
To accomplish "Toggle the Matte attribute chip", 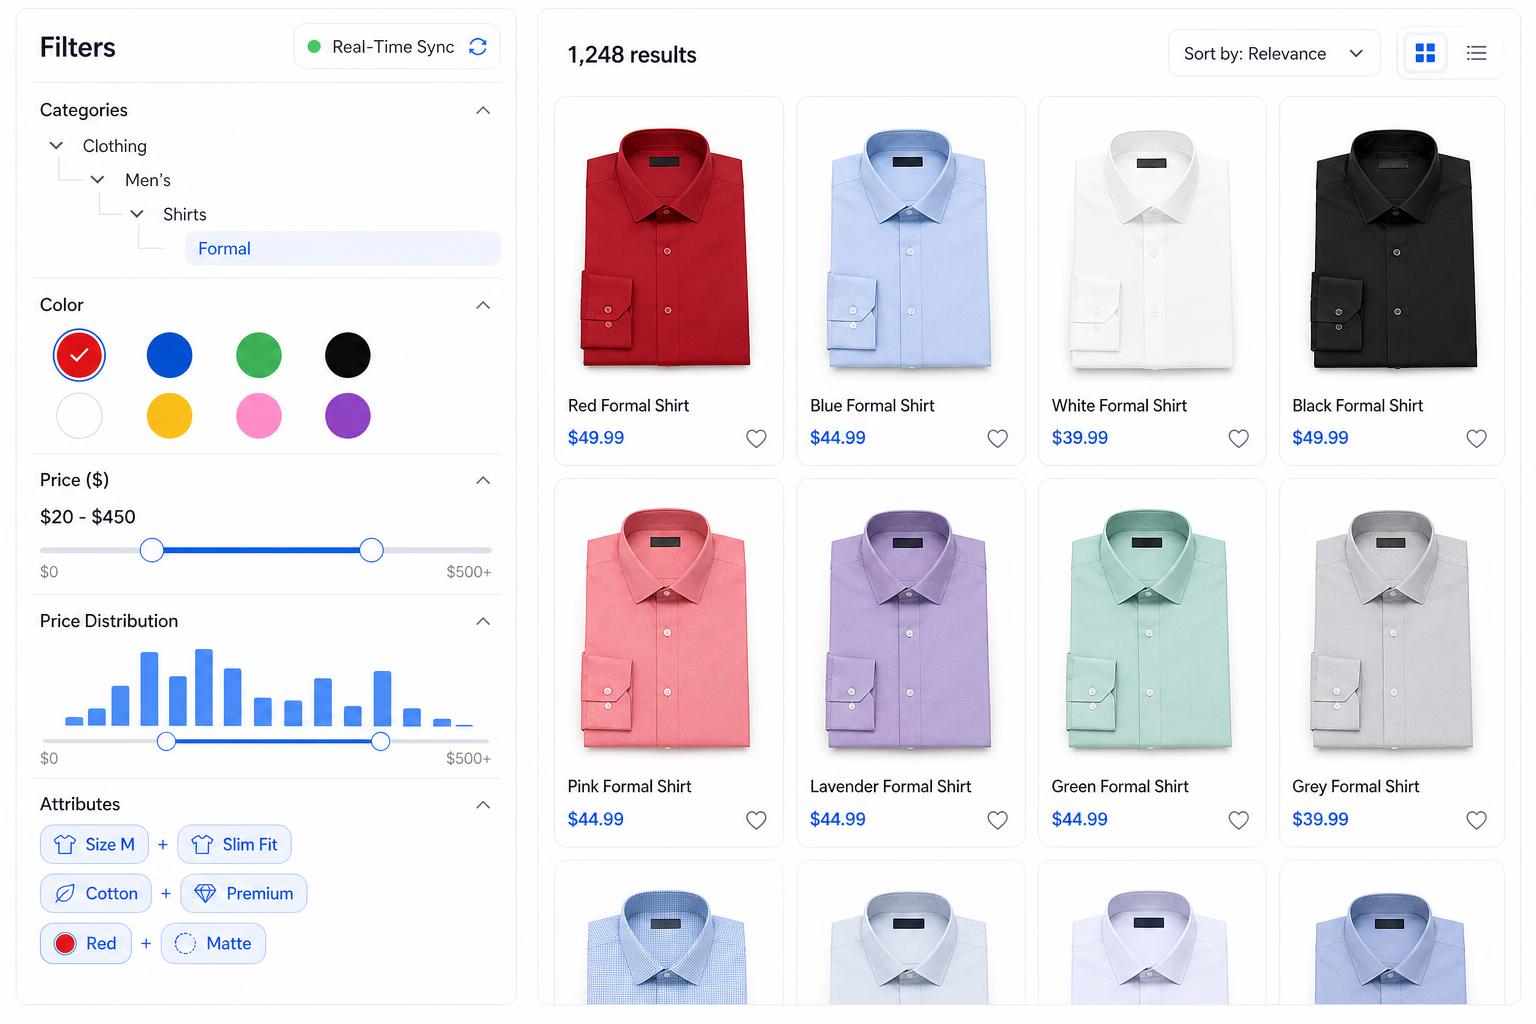I will [x=213, y=943].
